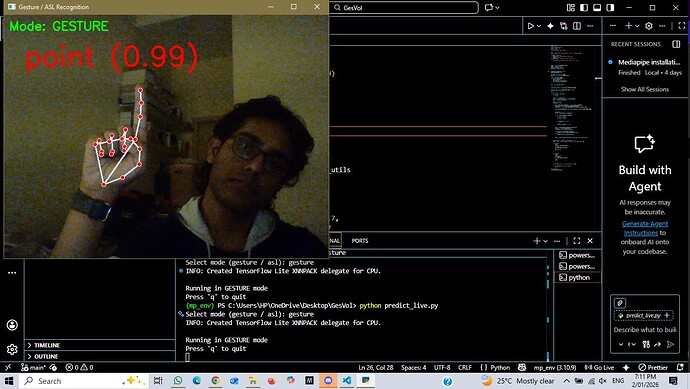This screenshot has height=389, width=690.
Task: Expand the TIMELINE section
Action: click(x=100, y=345)
